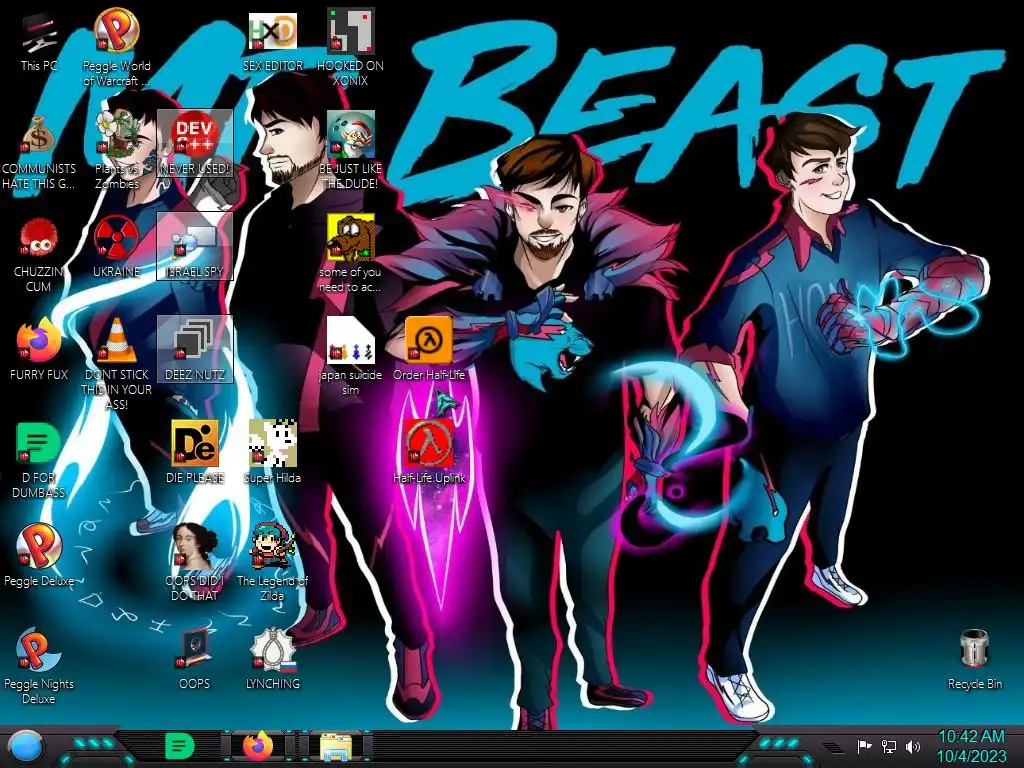
Task: Open the green app pinned on taskbar
Action: (x=180, y=747)
